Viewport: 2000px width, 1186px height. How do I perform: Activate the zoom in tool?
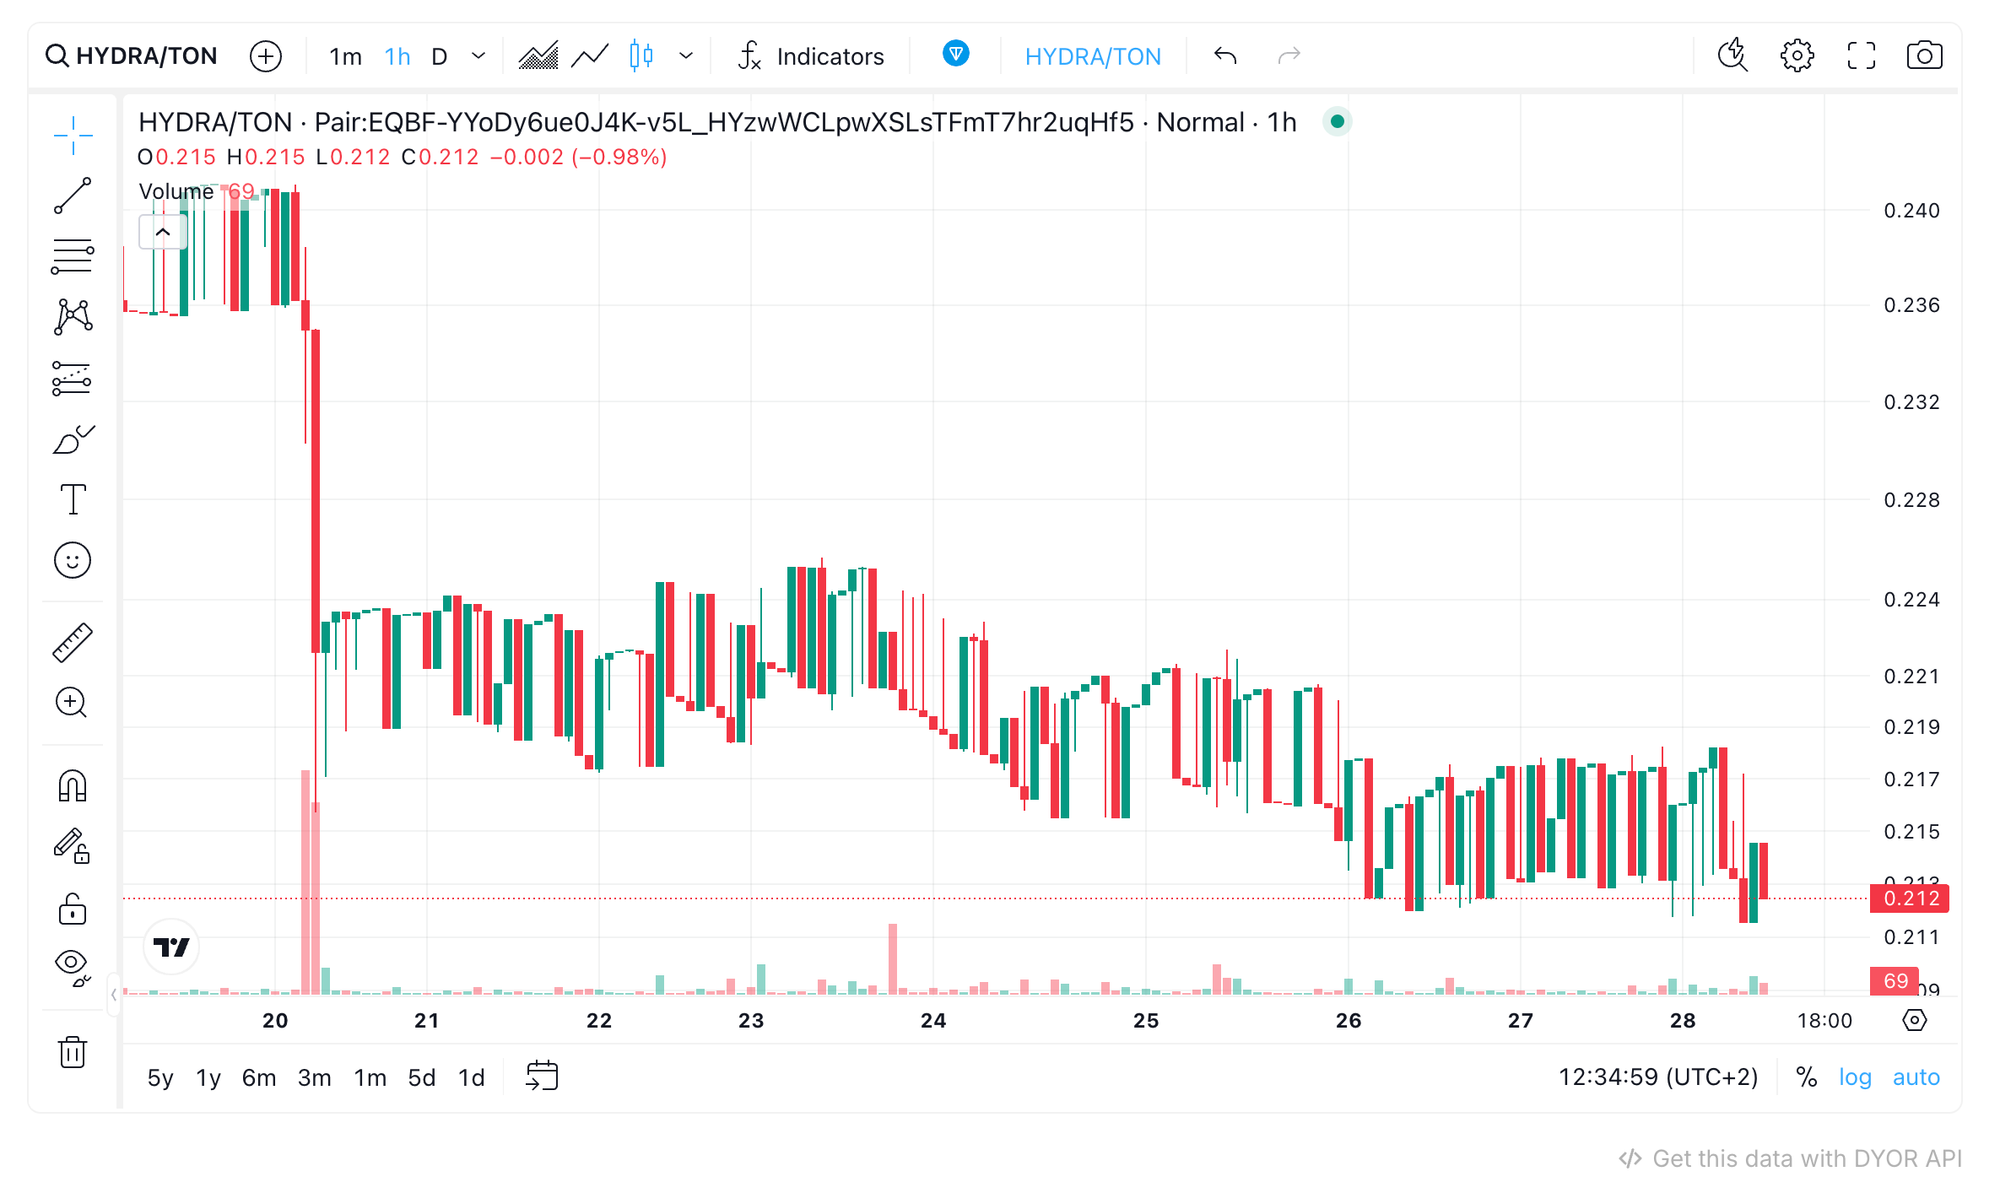pos(72,703)
